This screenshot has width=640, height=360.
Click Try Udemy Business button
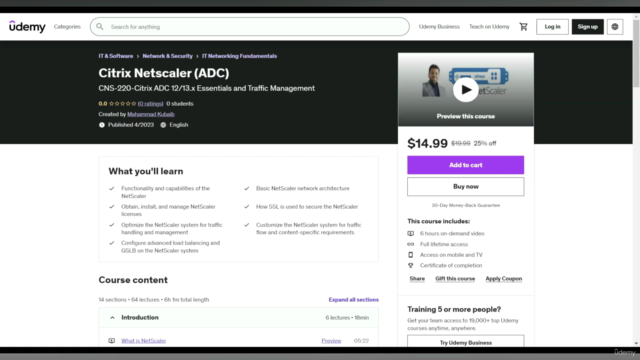(x=465, y=342)
